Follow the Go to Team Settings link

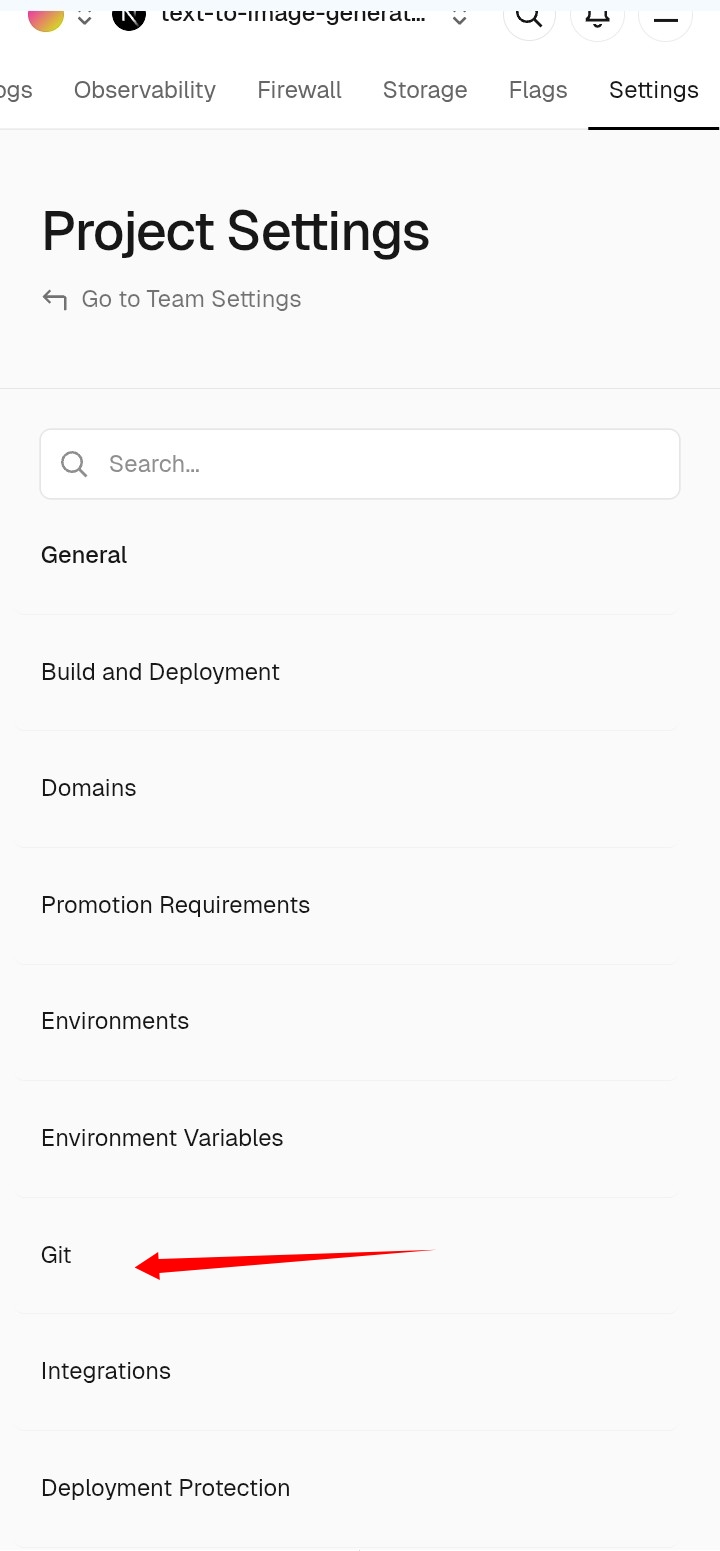(x=191, y=299)
